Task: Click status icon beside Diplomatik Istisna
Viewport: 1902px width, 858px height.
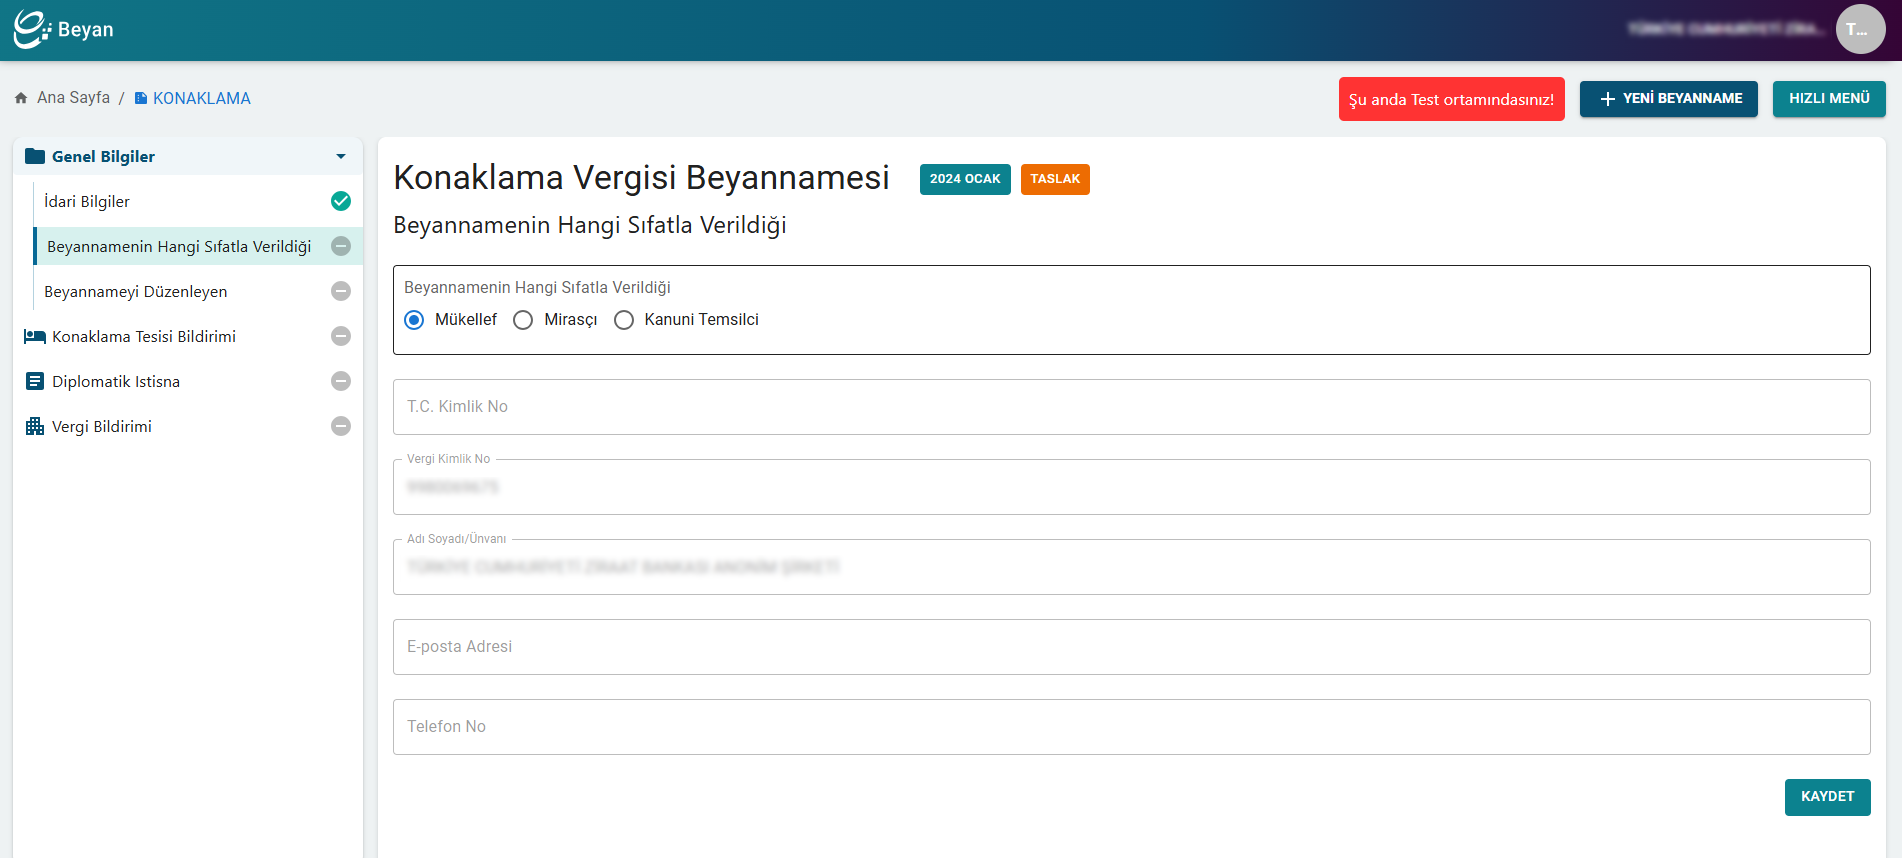Action: [x=341, y=381]
